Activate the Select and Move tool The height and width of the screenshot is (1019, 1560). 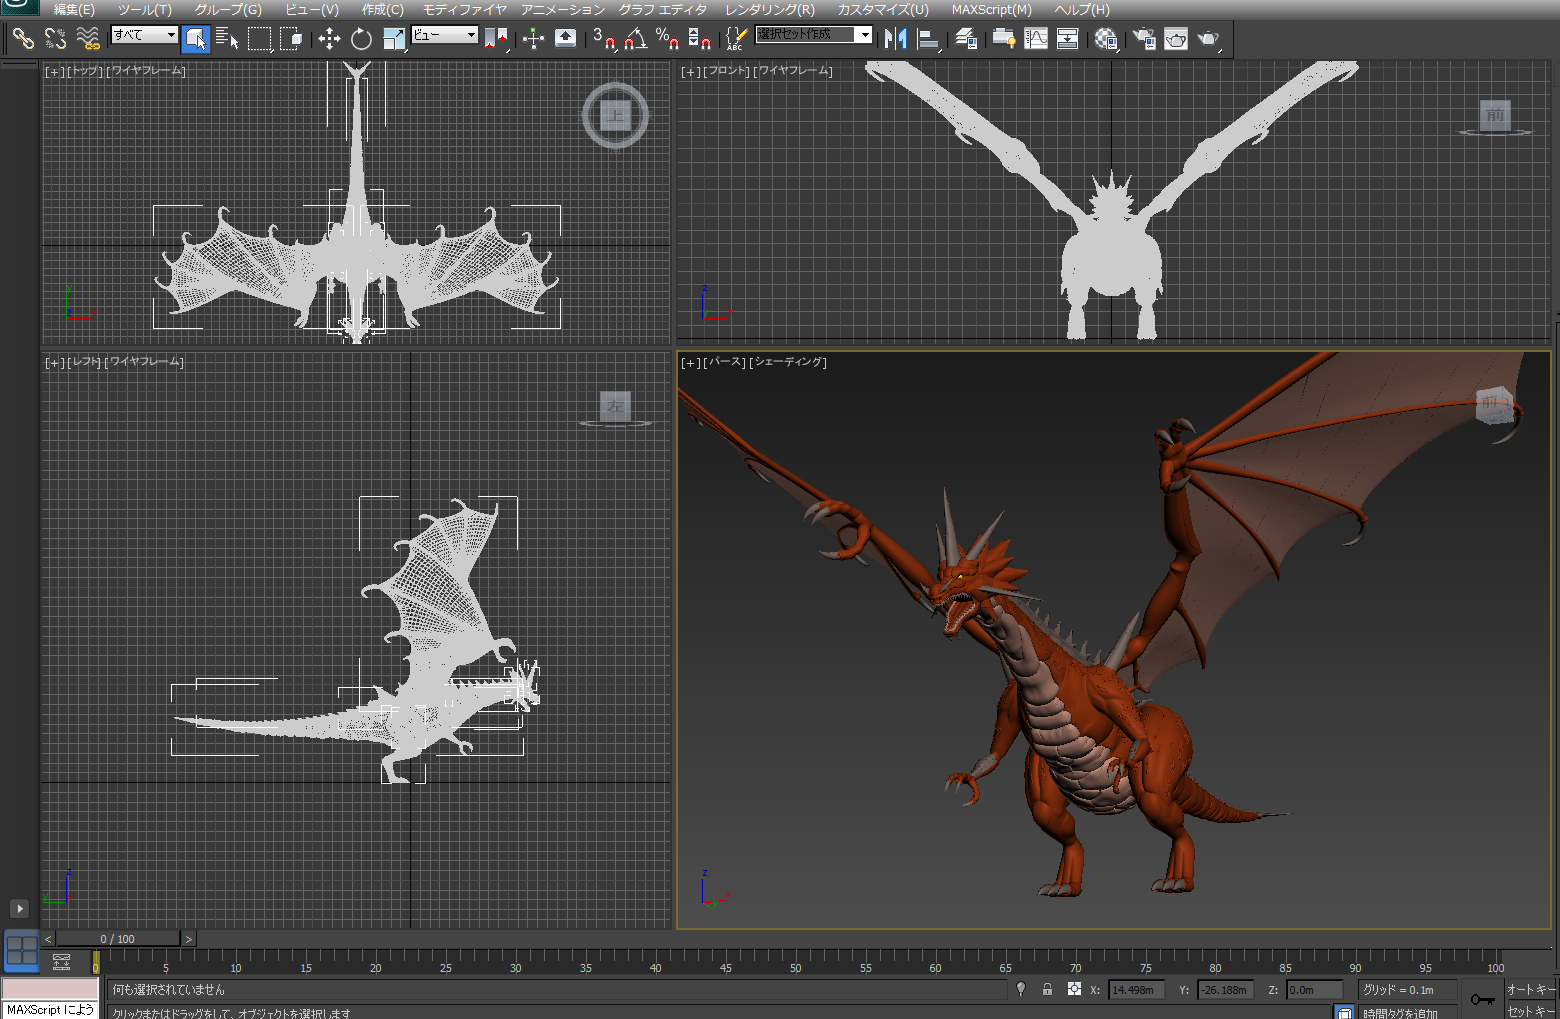click(329, 39)
